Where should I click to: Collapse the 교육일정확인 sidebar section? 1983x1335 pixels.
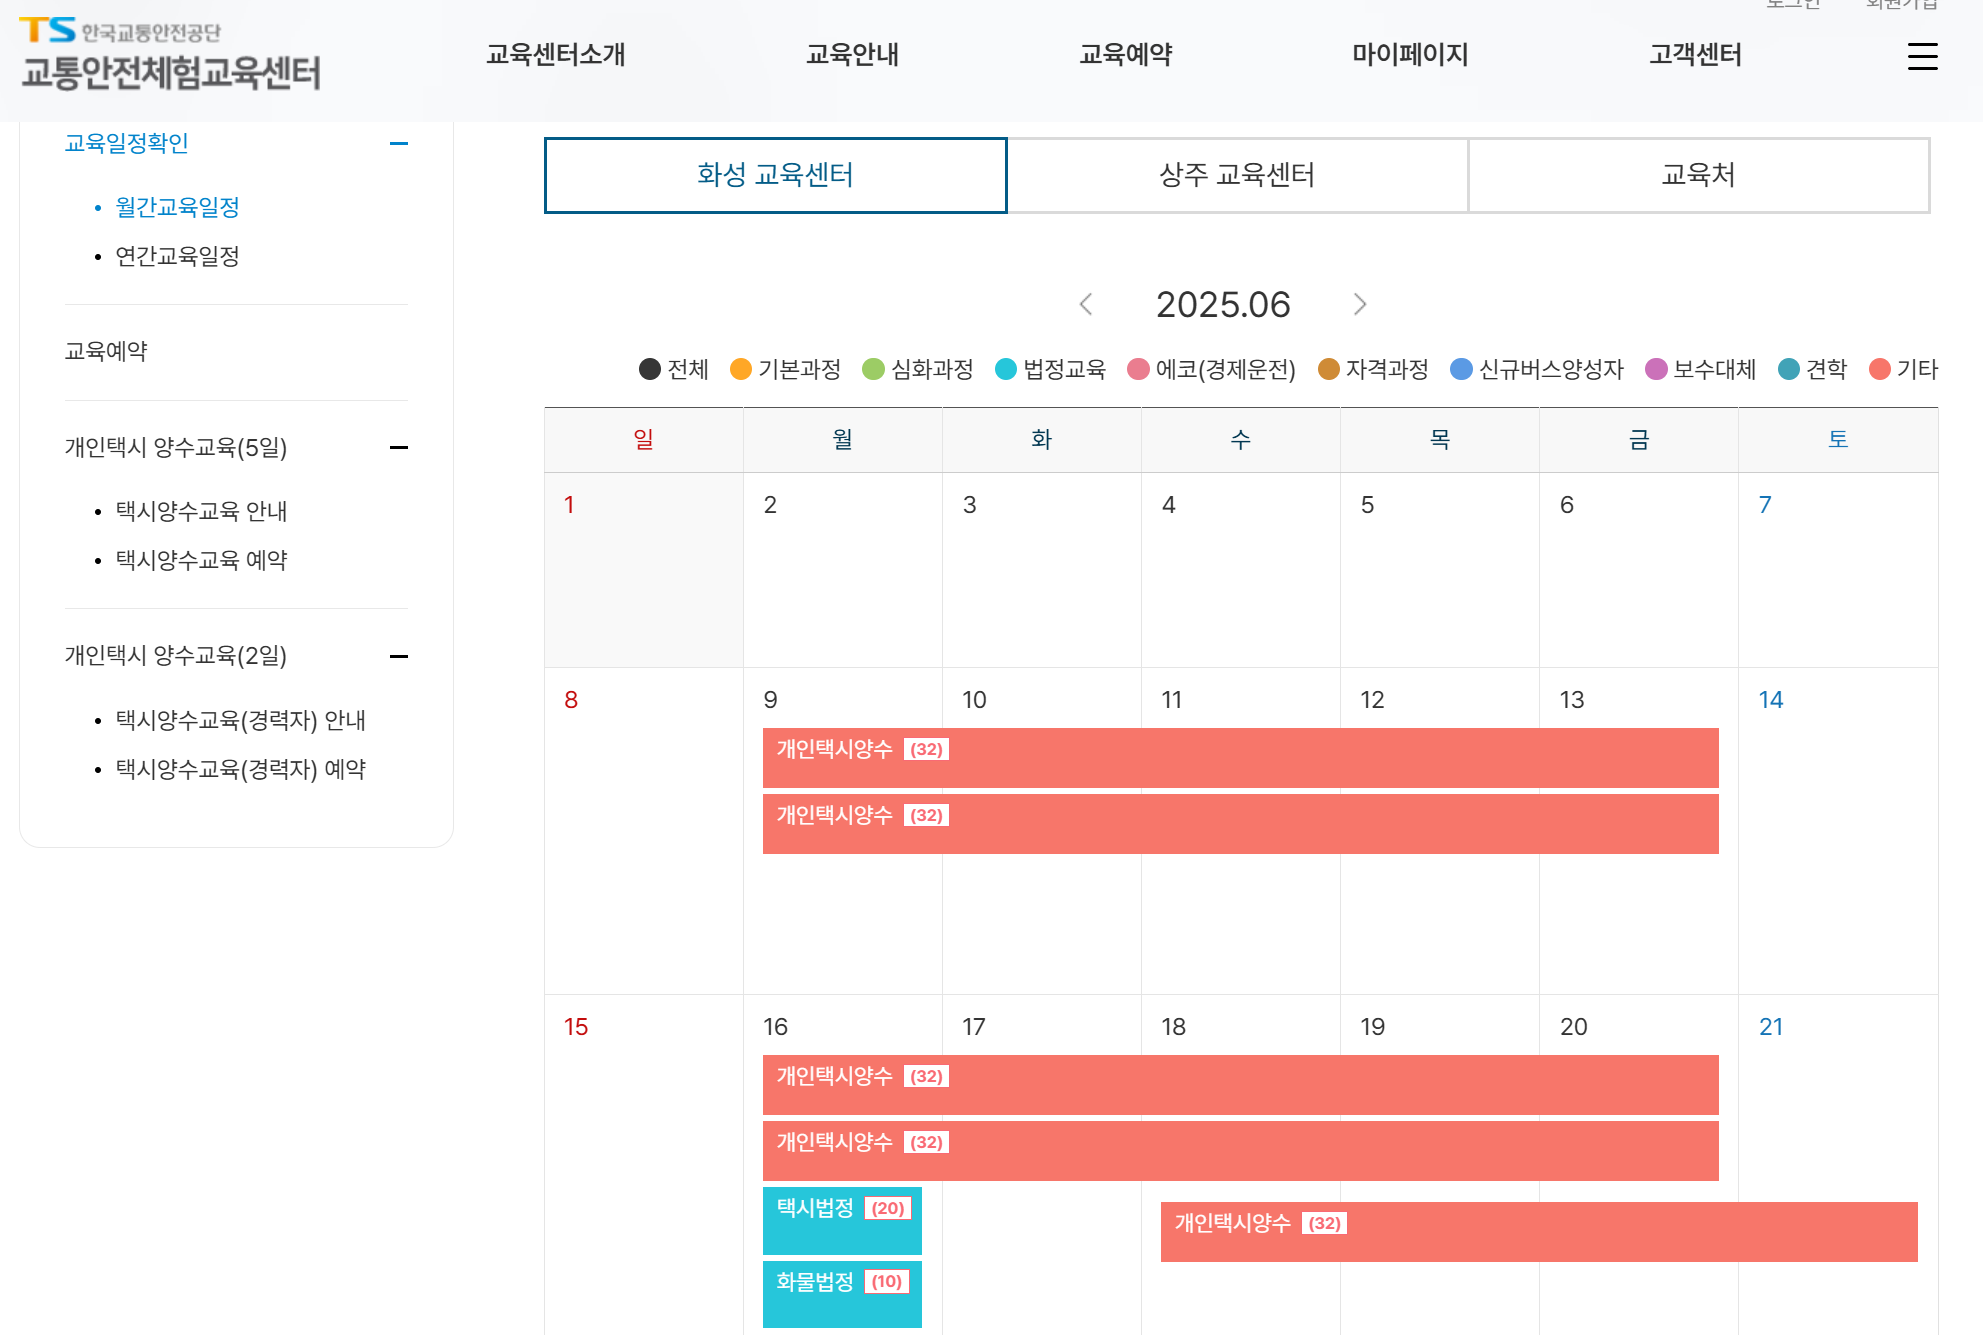tap(401, 143)
